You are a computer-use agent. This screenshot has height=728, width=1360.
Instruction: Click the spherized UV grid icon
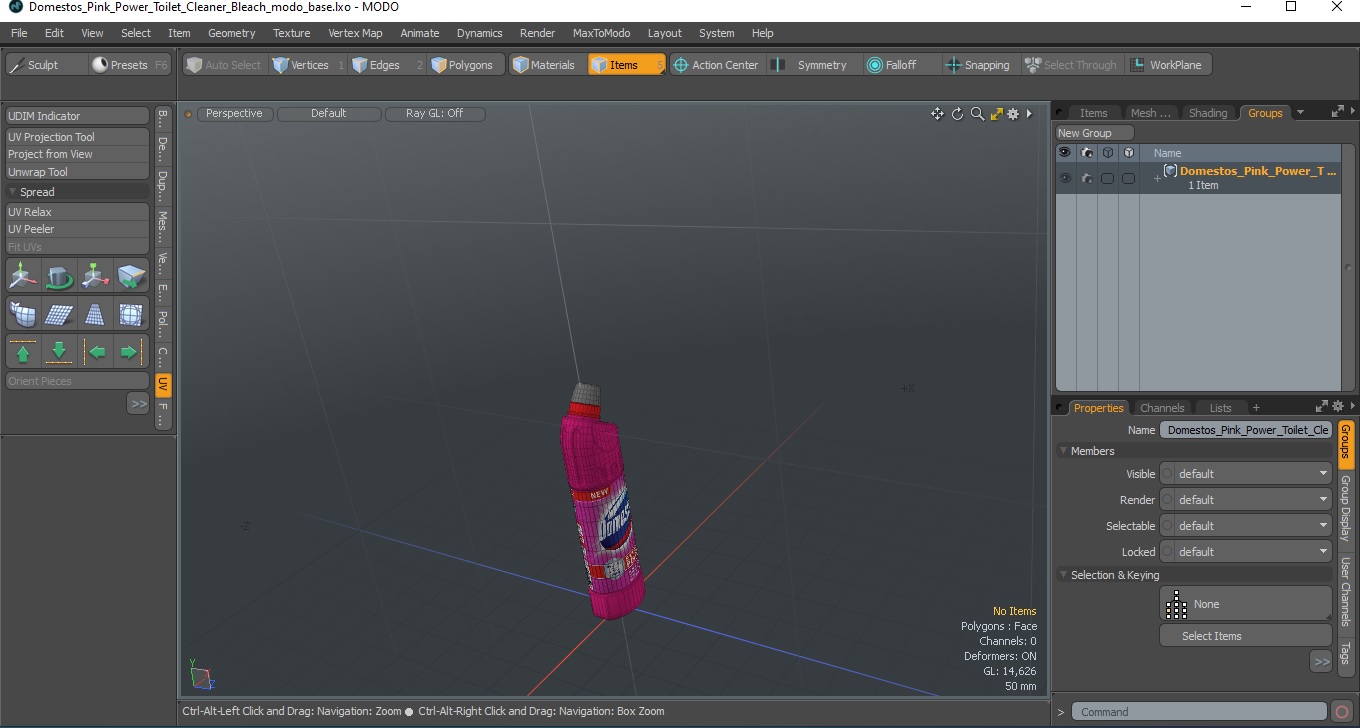coord(131,314)
